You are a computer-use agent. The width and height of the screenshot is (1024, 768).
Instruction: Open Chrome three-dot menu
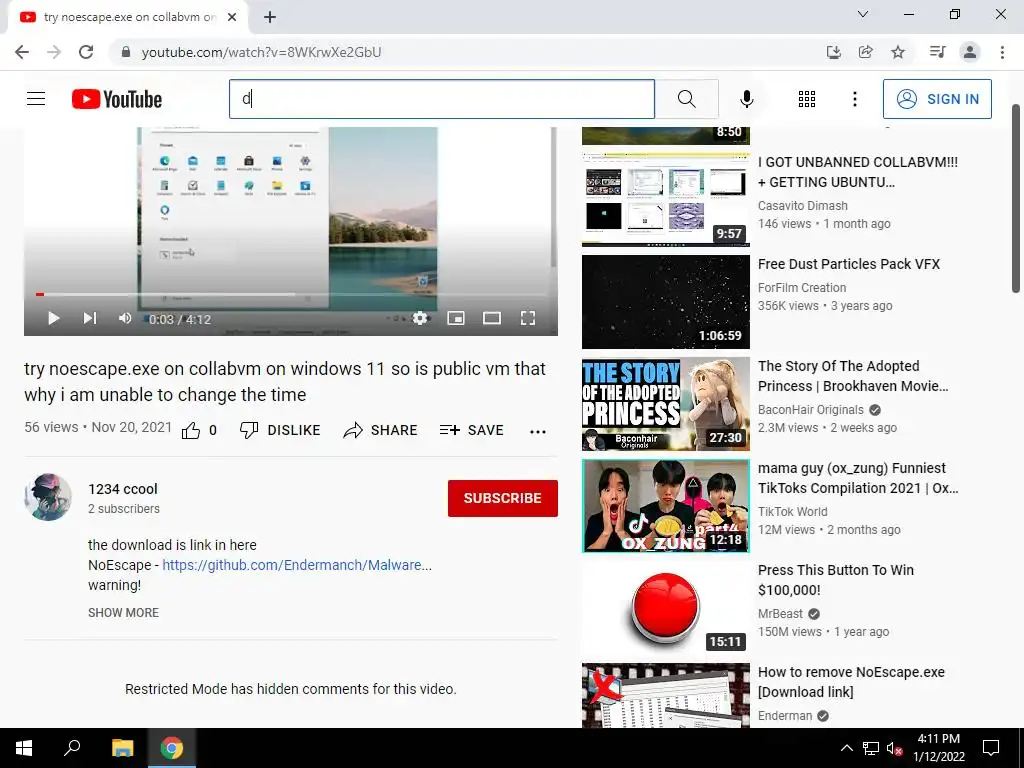[x=1002, y=52]
